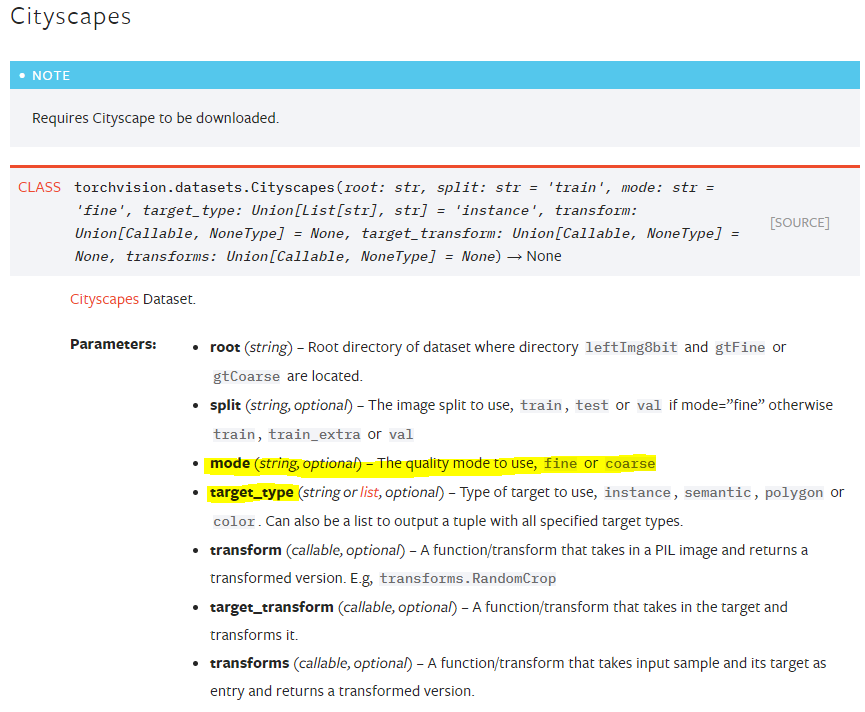Click the Parameters: label
Image resolution: width=865 pixels, height=712 pixels.
[x=113, y=344]
